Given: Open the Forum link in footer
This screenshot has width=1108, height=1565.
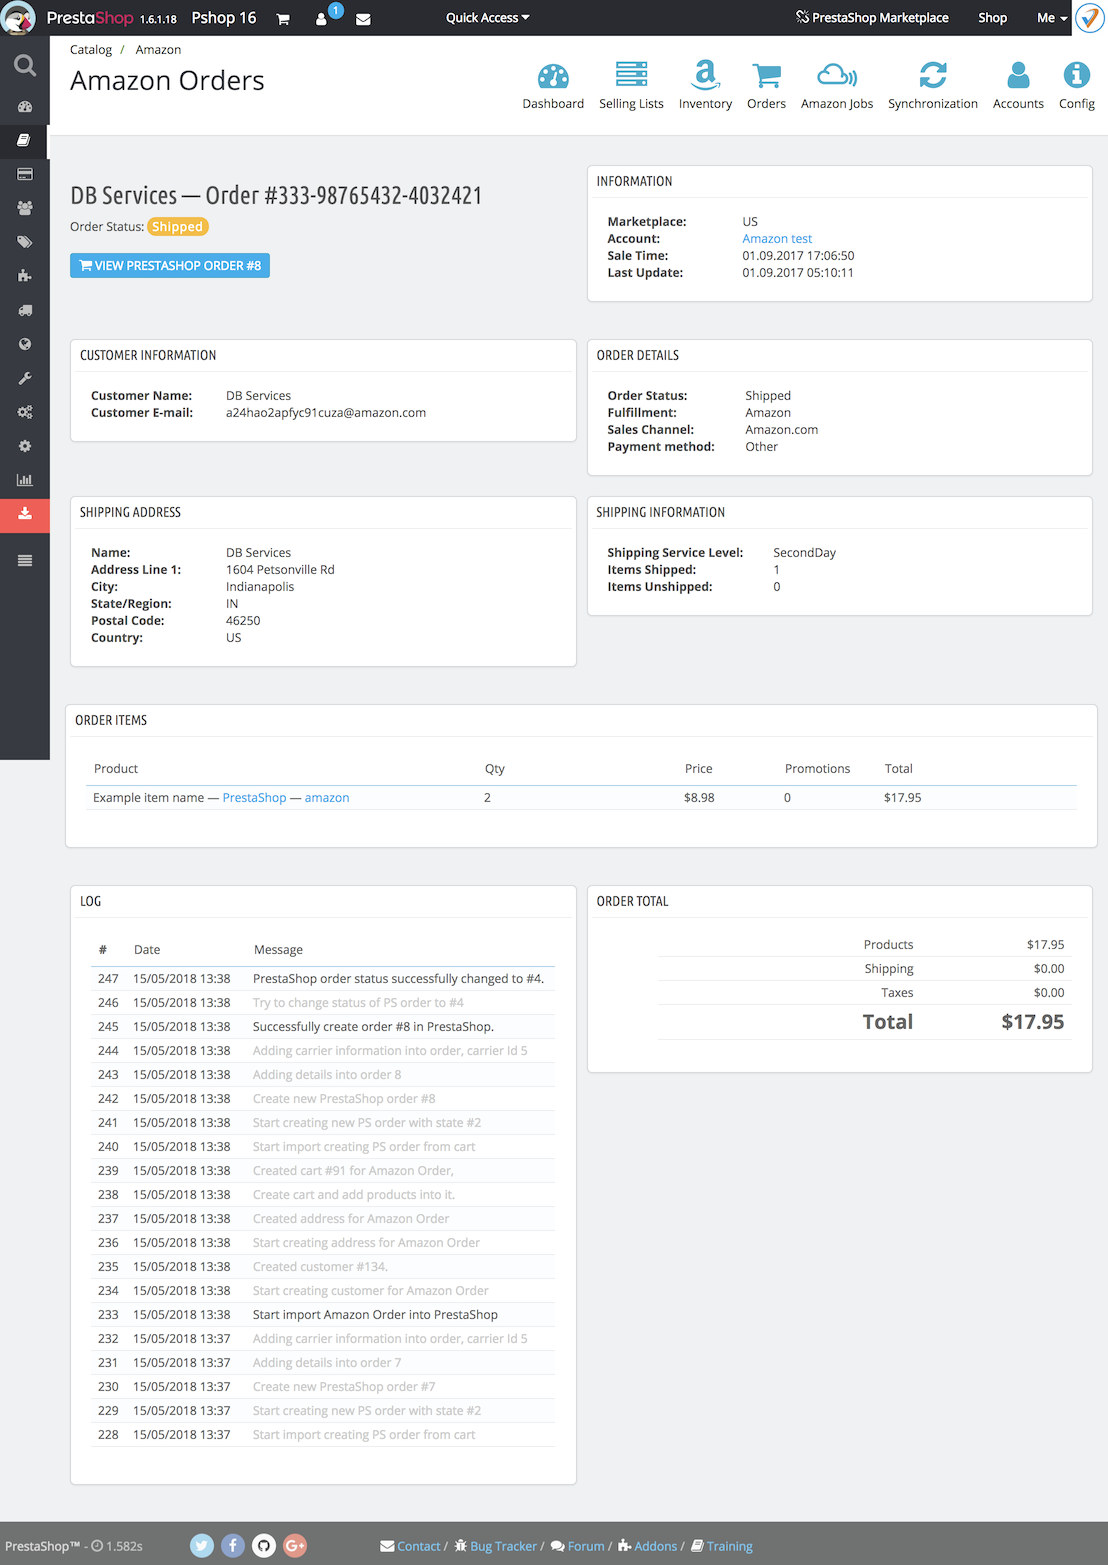Looking at the screenshot, I should click(578, 1546).
